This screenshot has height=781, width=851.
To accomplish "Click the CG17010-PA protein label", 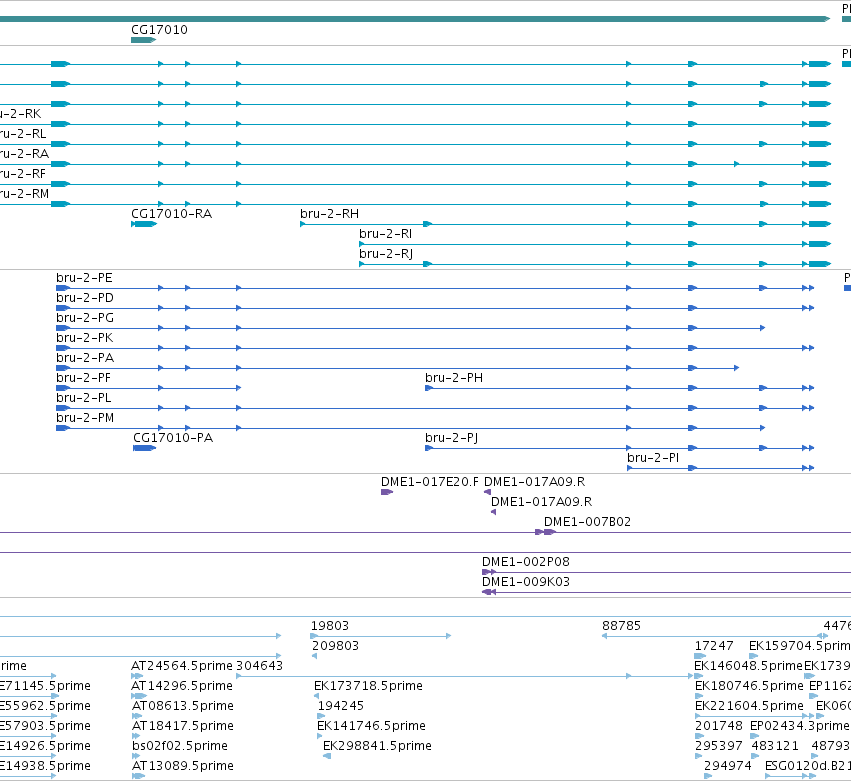I will [173, 438].
